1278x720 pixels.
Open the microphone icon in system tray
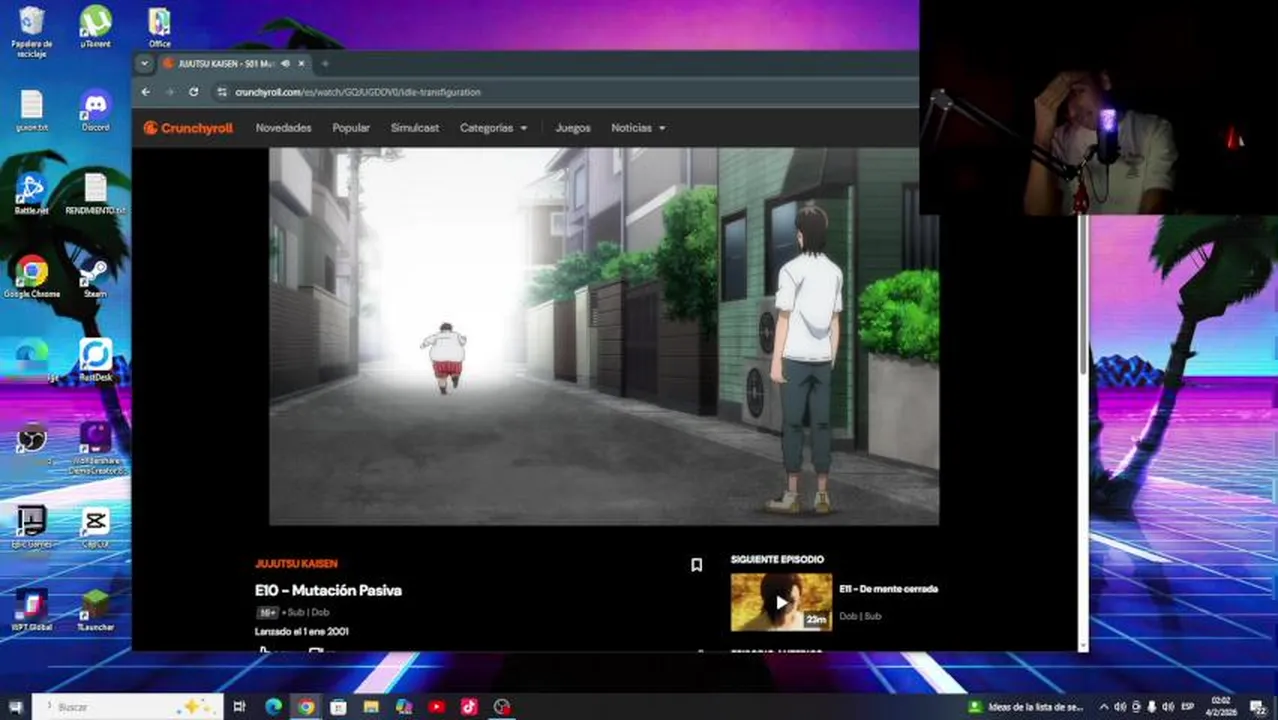click(x=1152, y=707)
